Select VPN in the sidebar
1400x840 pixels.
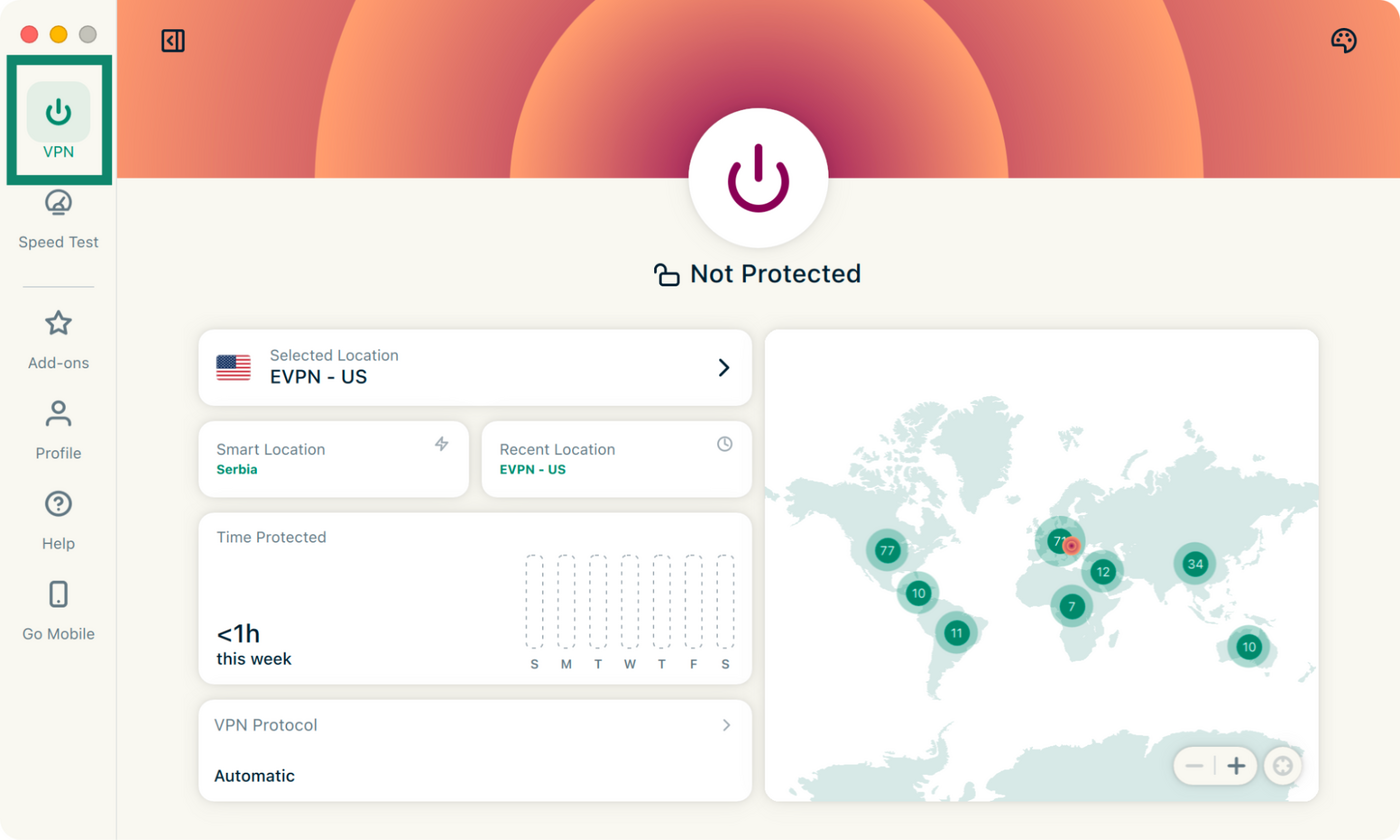point(59,121)
